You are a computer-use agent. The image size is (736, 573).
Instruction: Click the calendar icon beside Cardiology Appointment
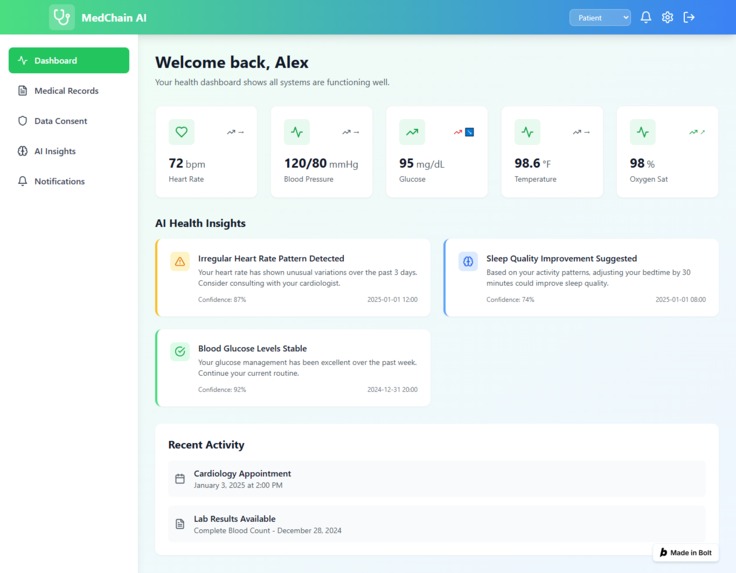180,479
